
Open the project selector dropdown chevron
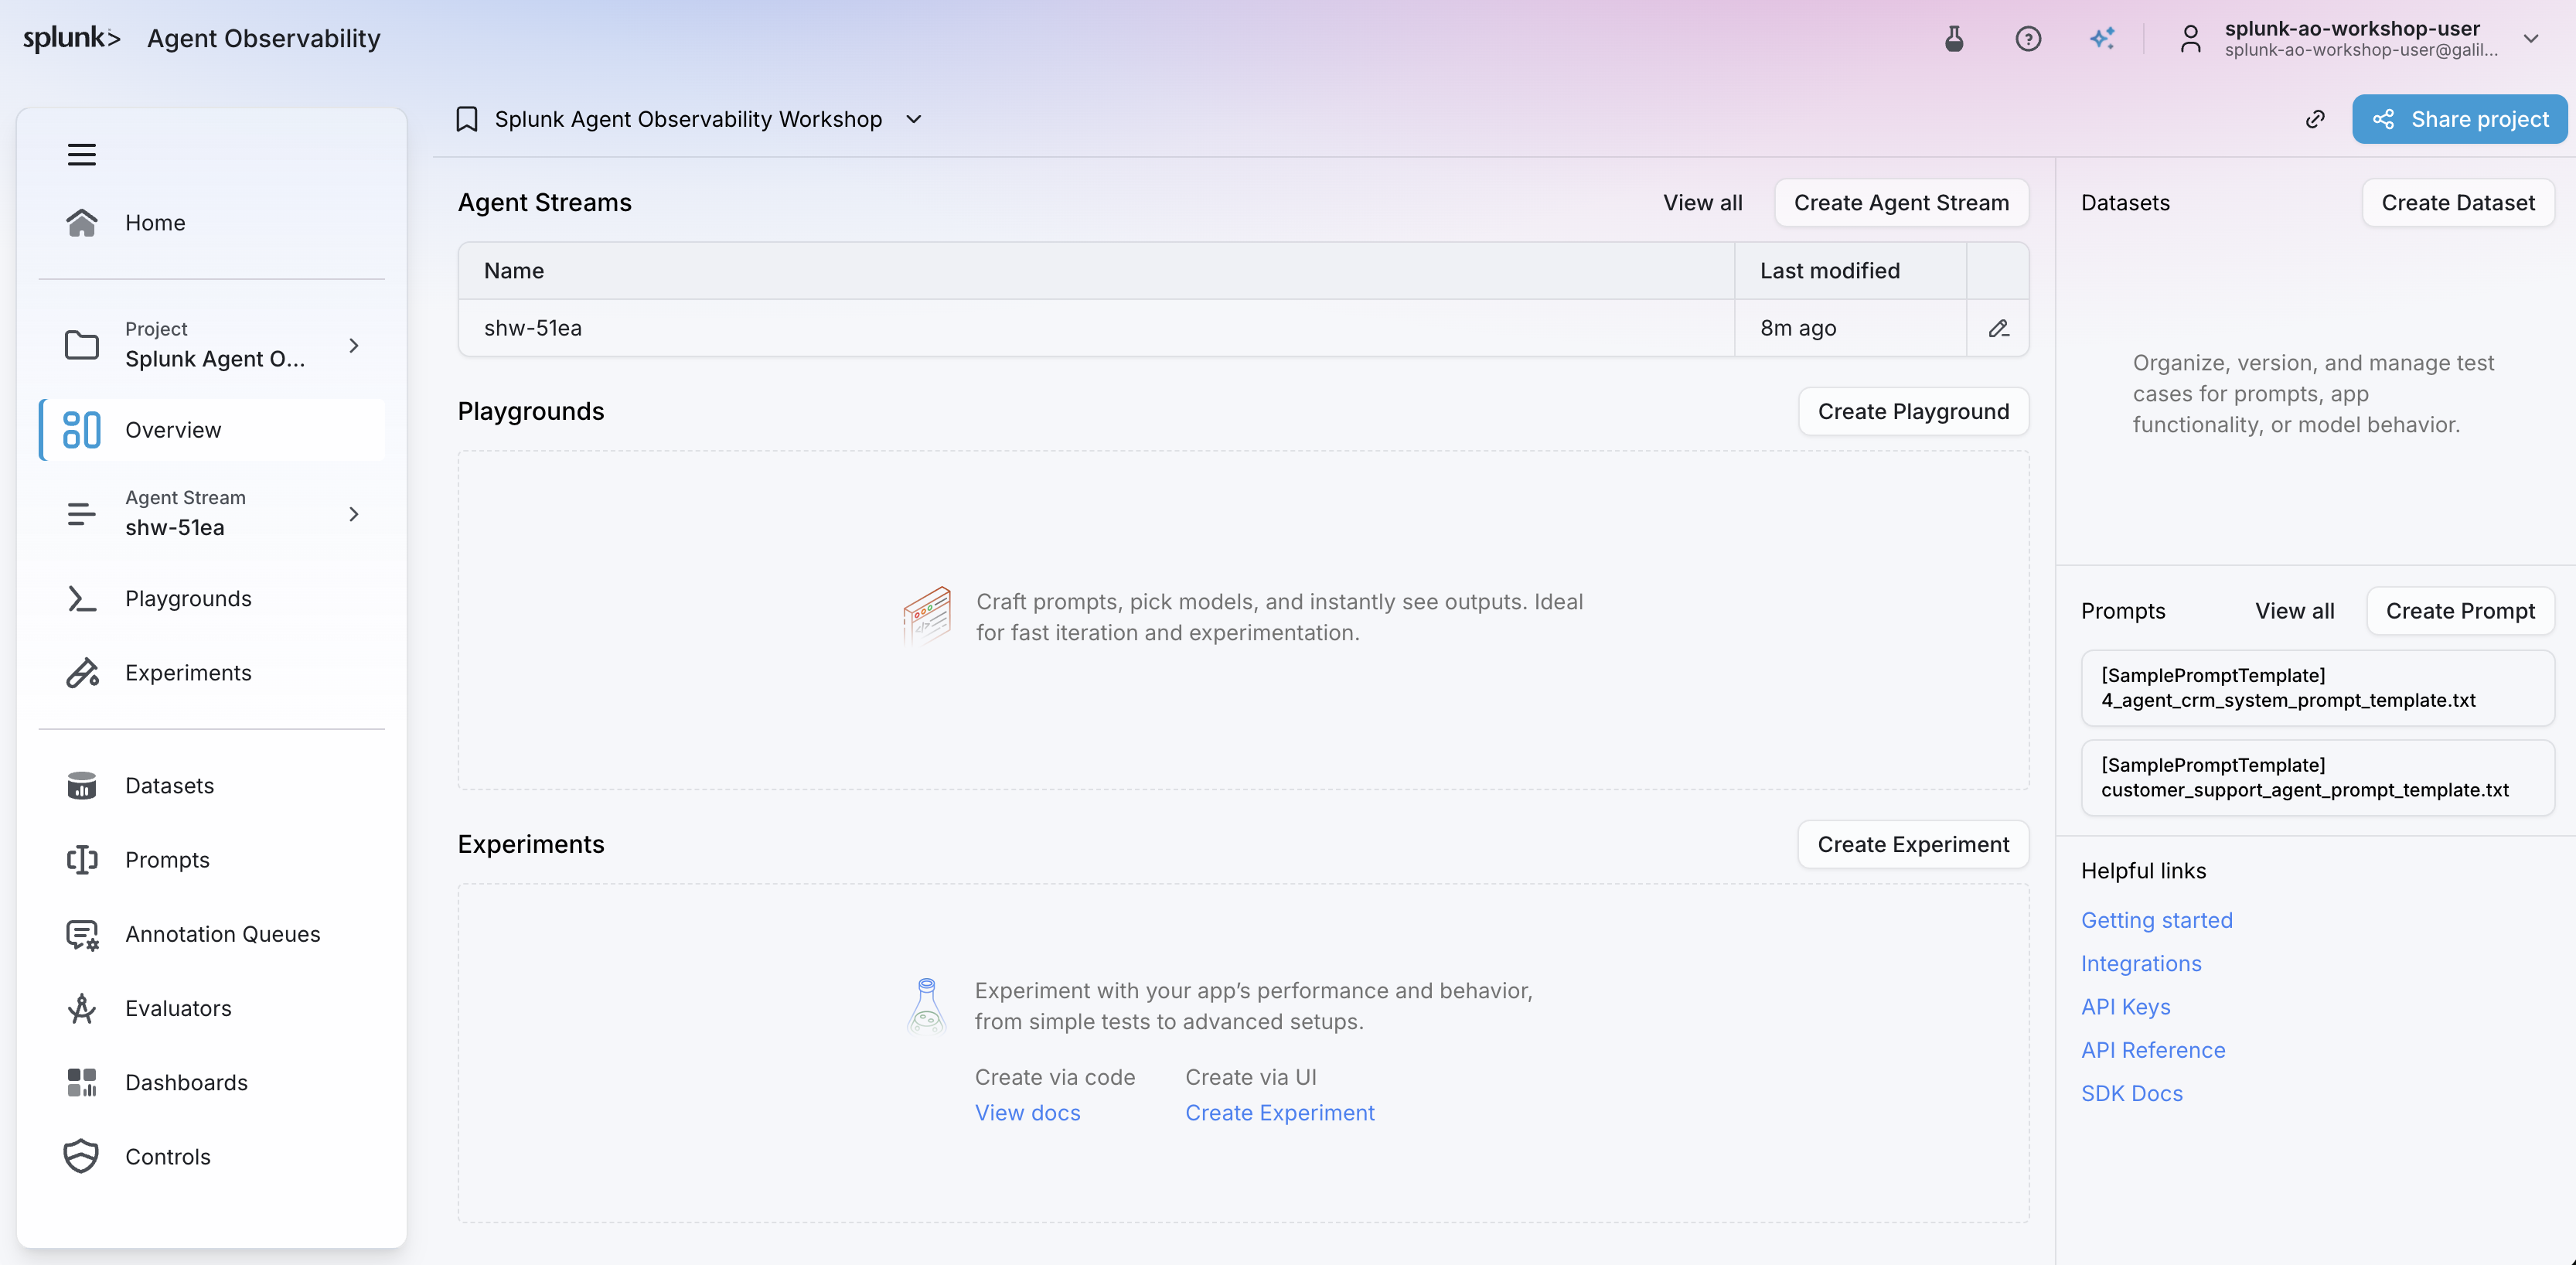click(913, 119)
